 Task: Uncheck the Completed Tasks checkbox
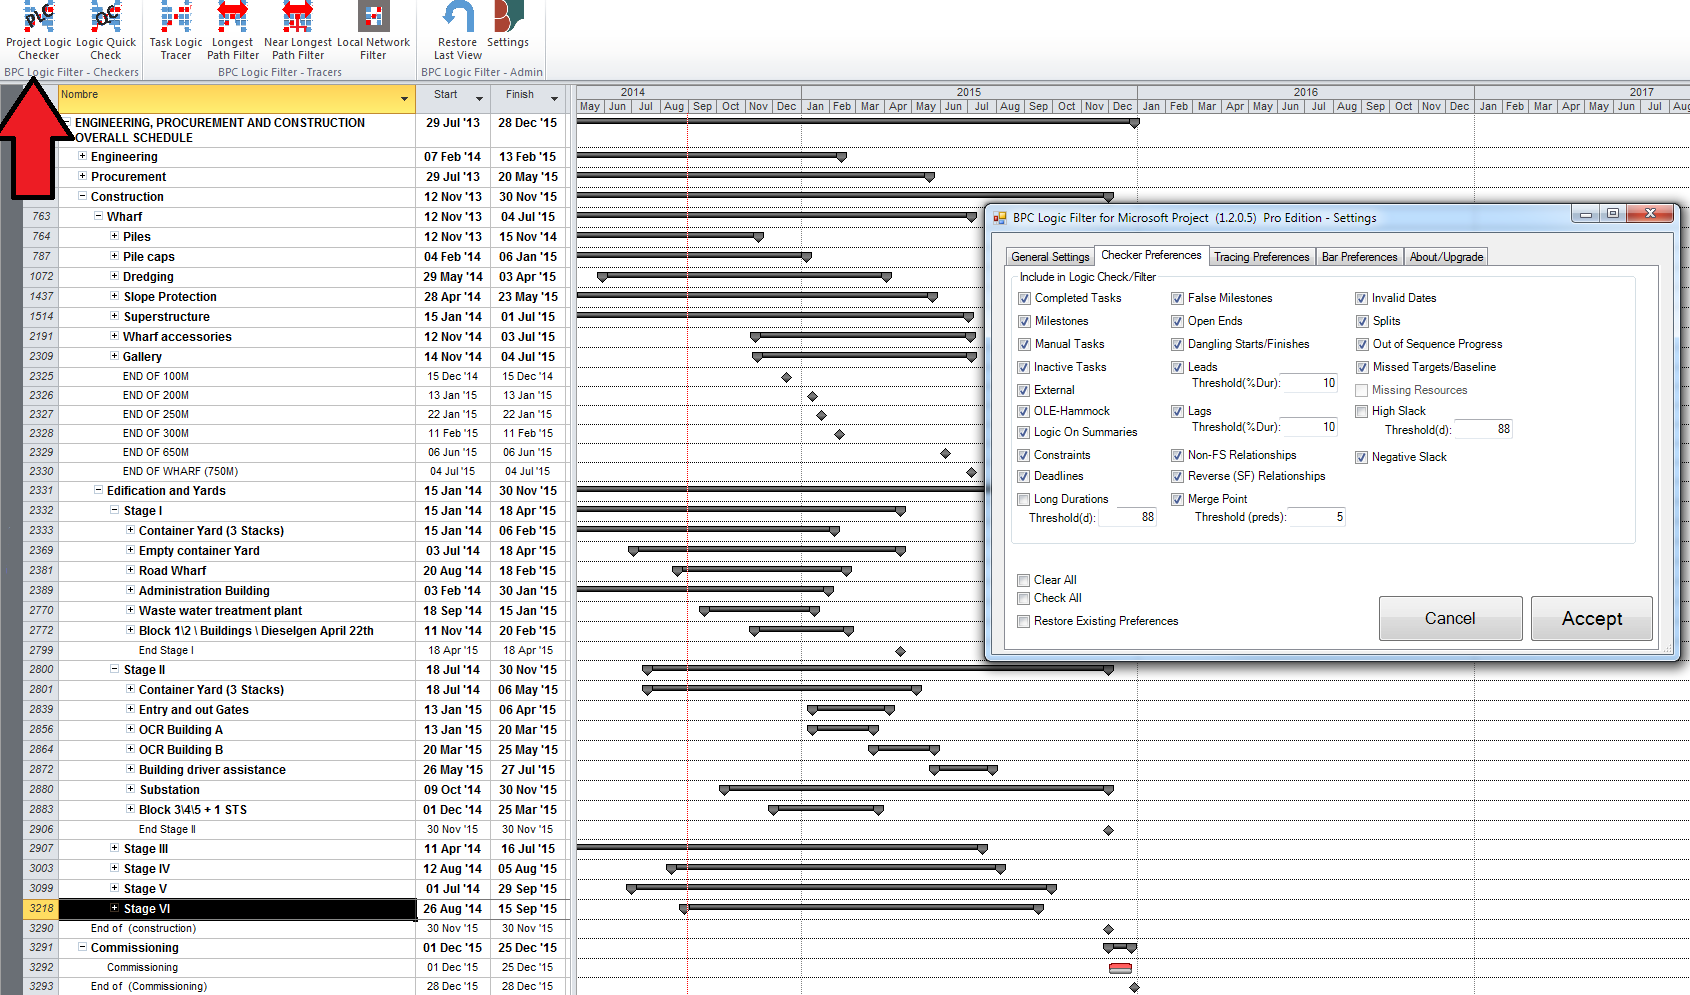pyautogui.click(x=1024, y=298)
